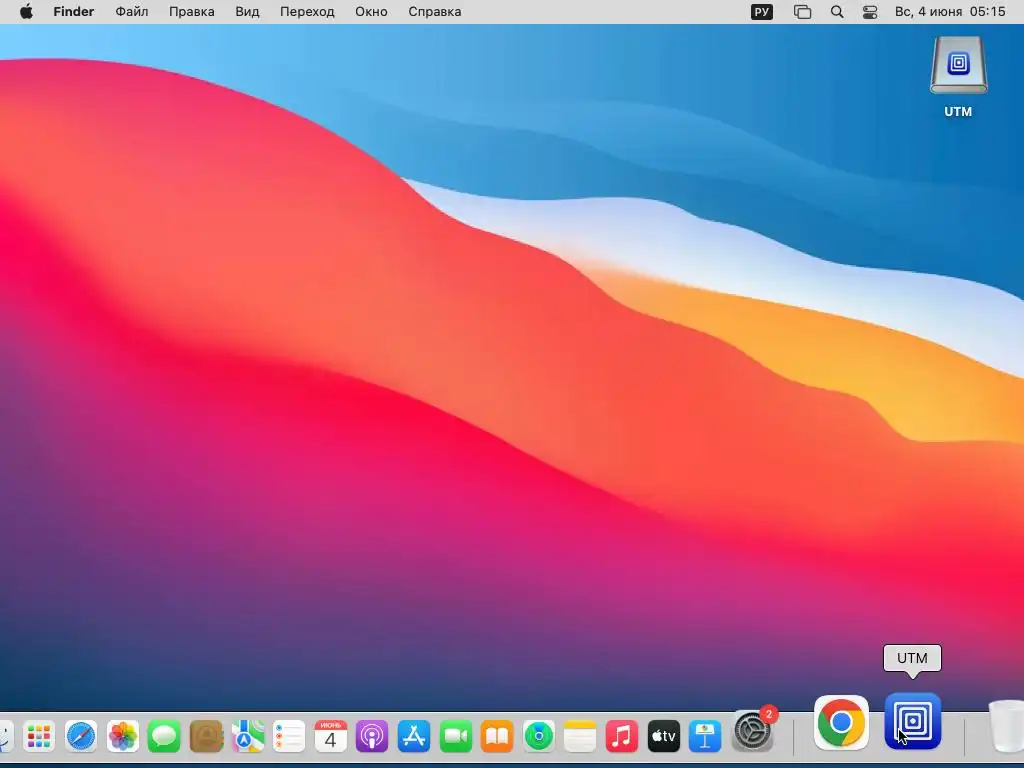Open the Правка menu

tap(191, 12)
